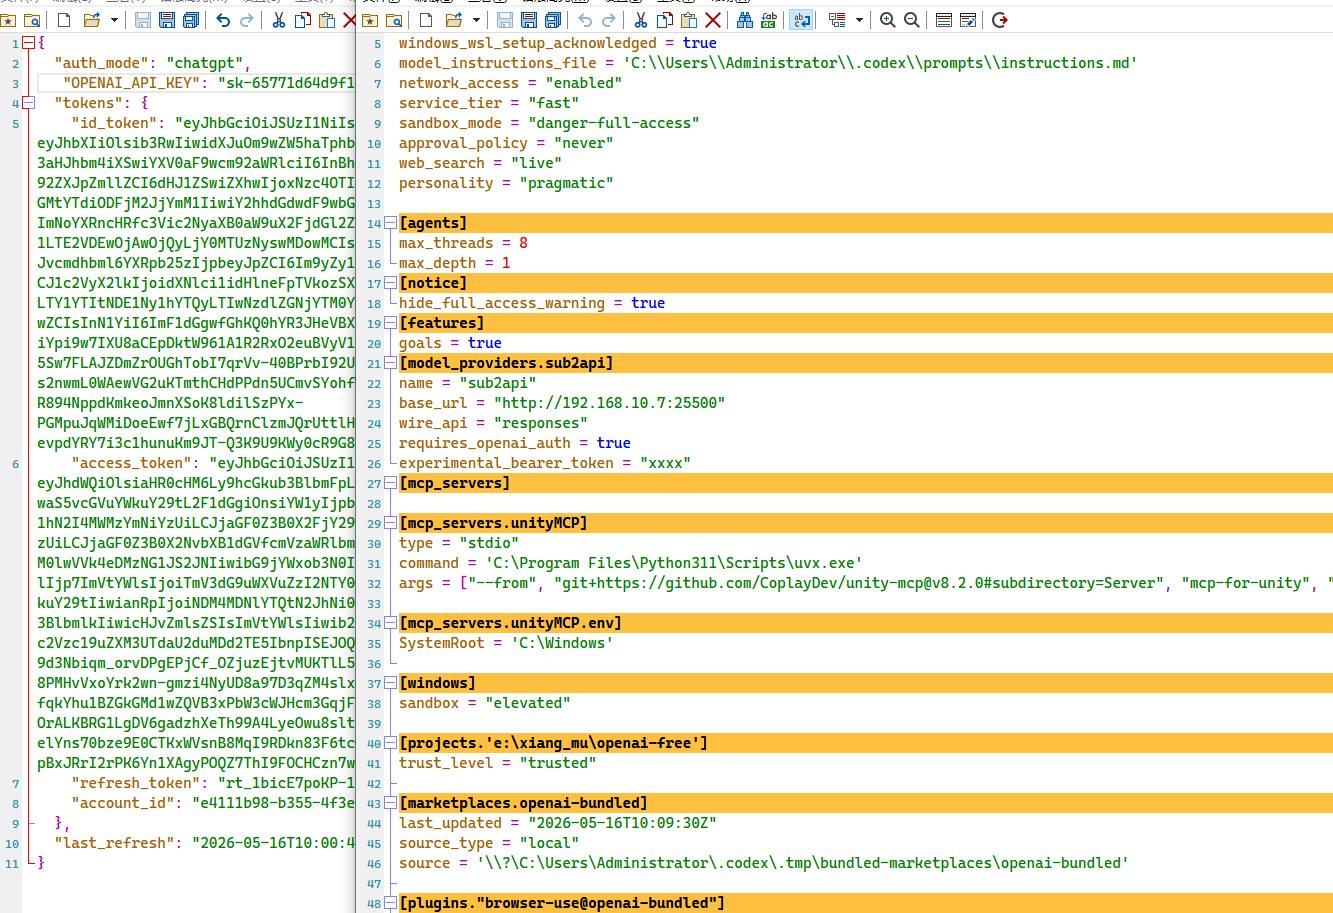Zoom out using the magnifier minus icon
The width and height of the screenshot is (1333, 913).
(912, 20)
